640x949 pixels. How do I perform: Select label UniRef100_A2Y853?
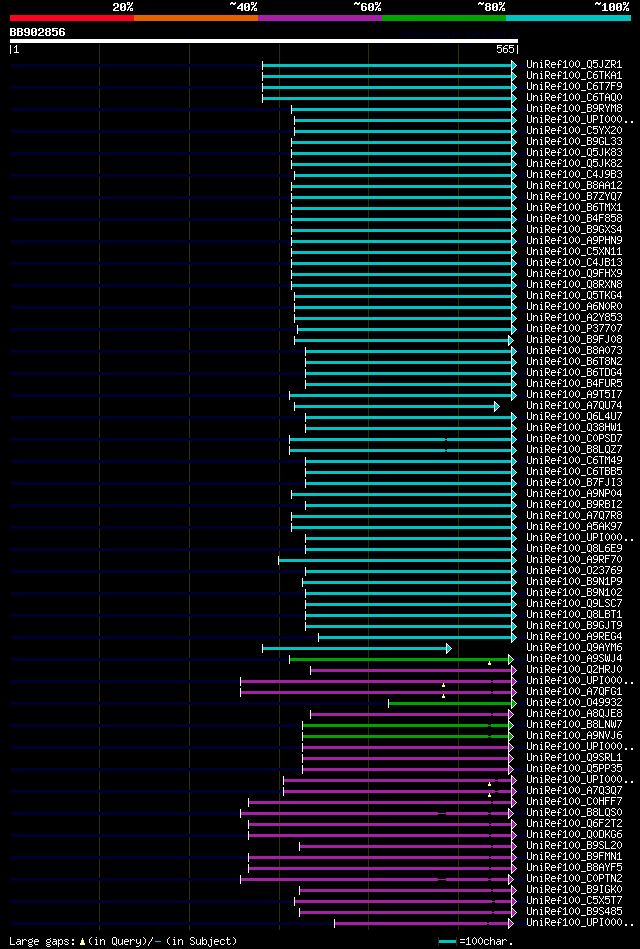[575, 317]
